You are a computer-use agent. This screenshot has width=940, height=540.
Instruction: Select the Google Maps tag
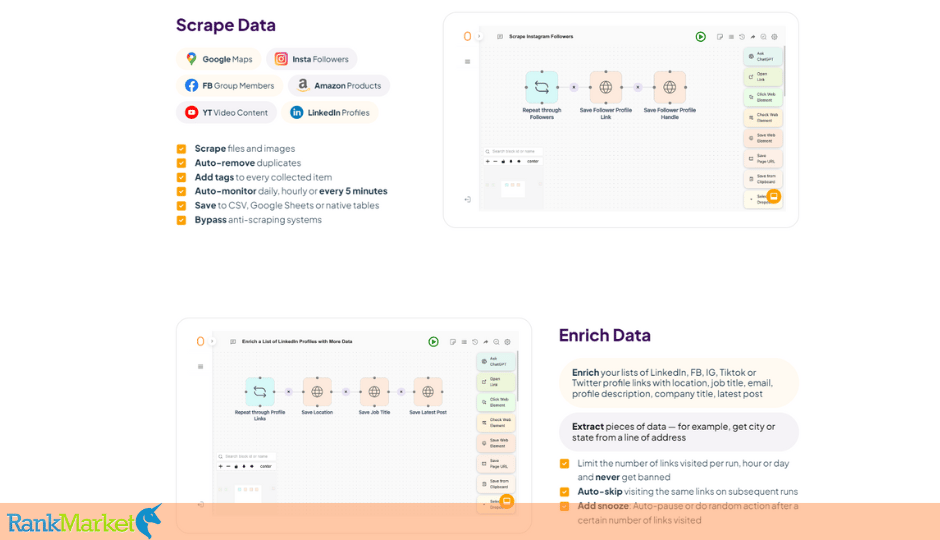[219, 59]
